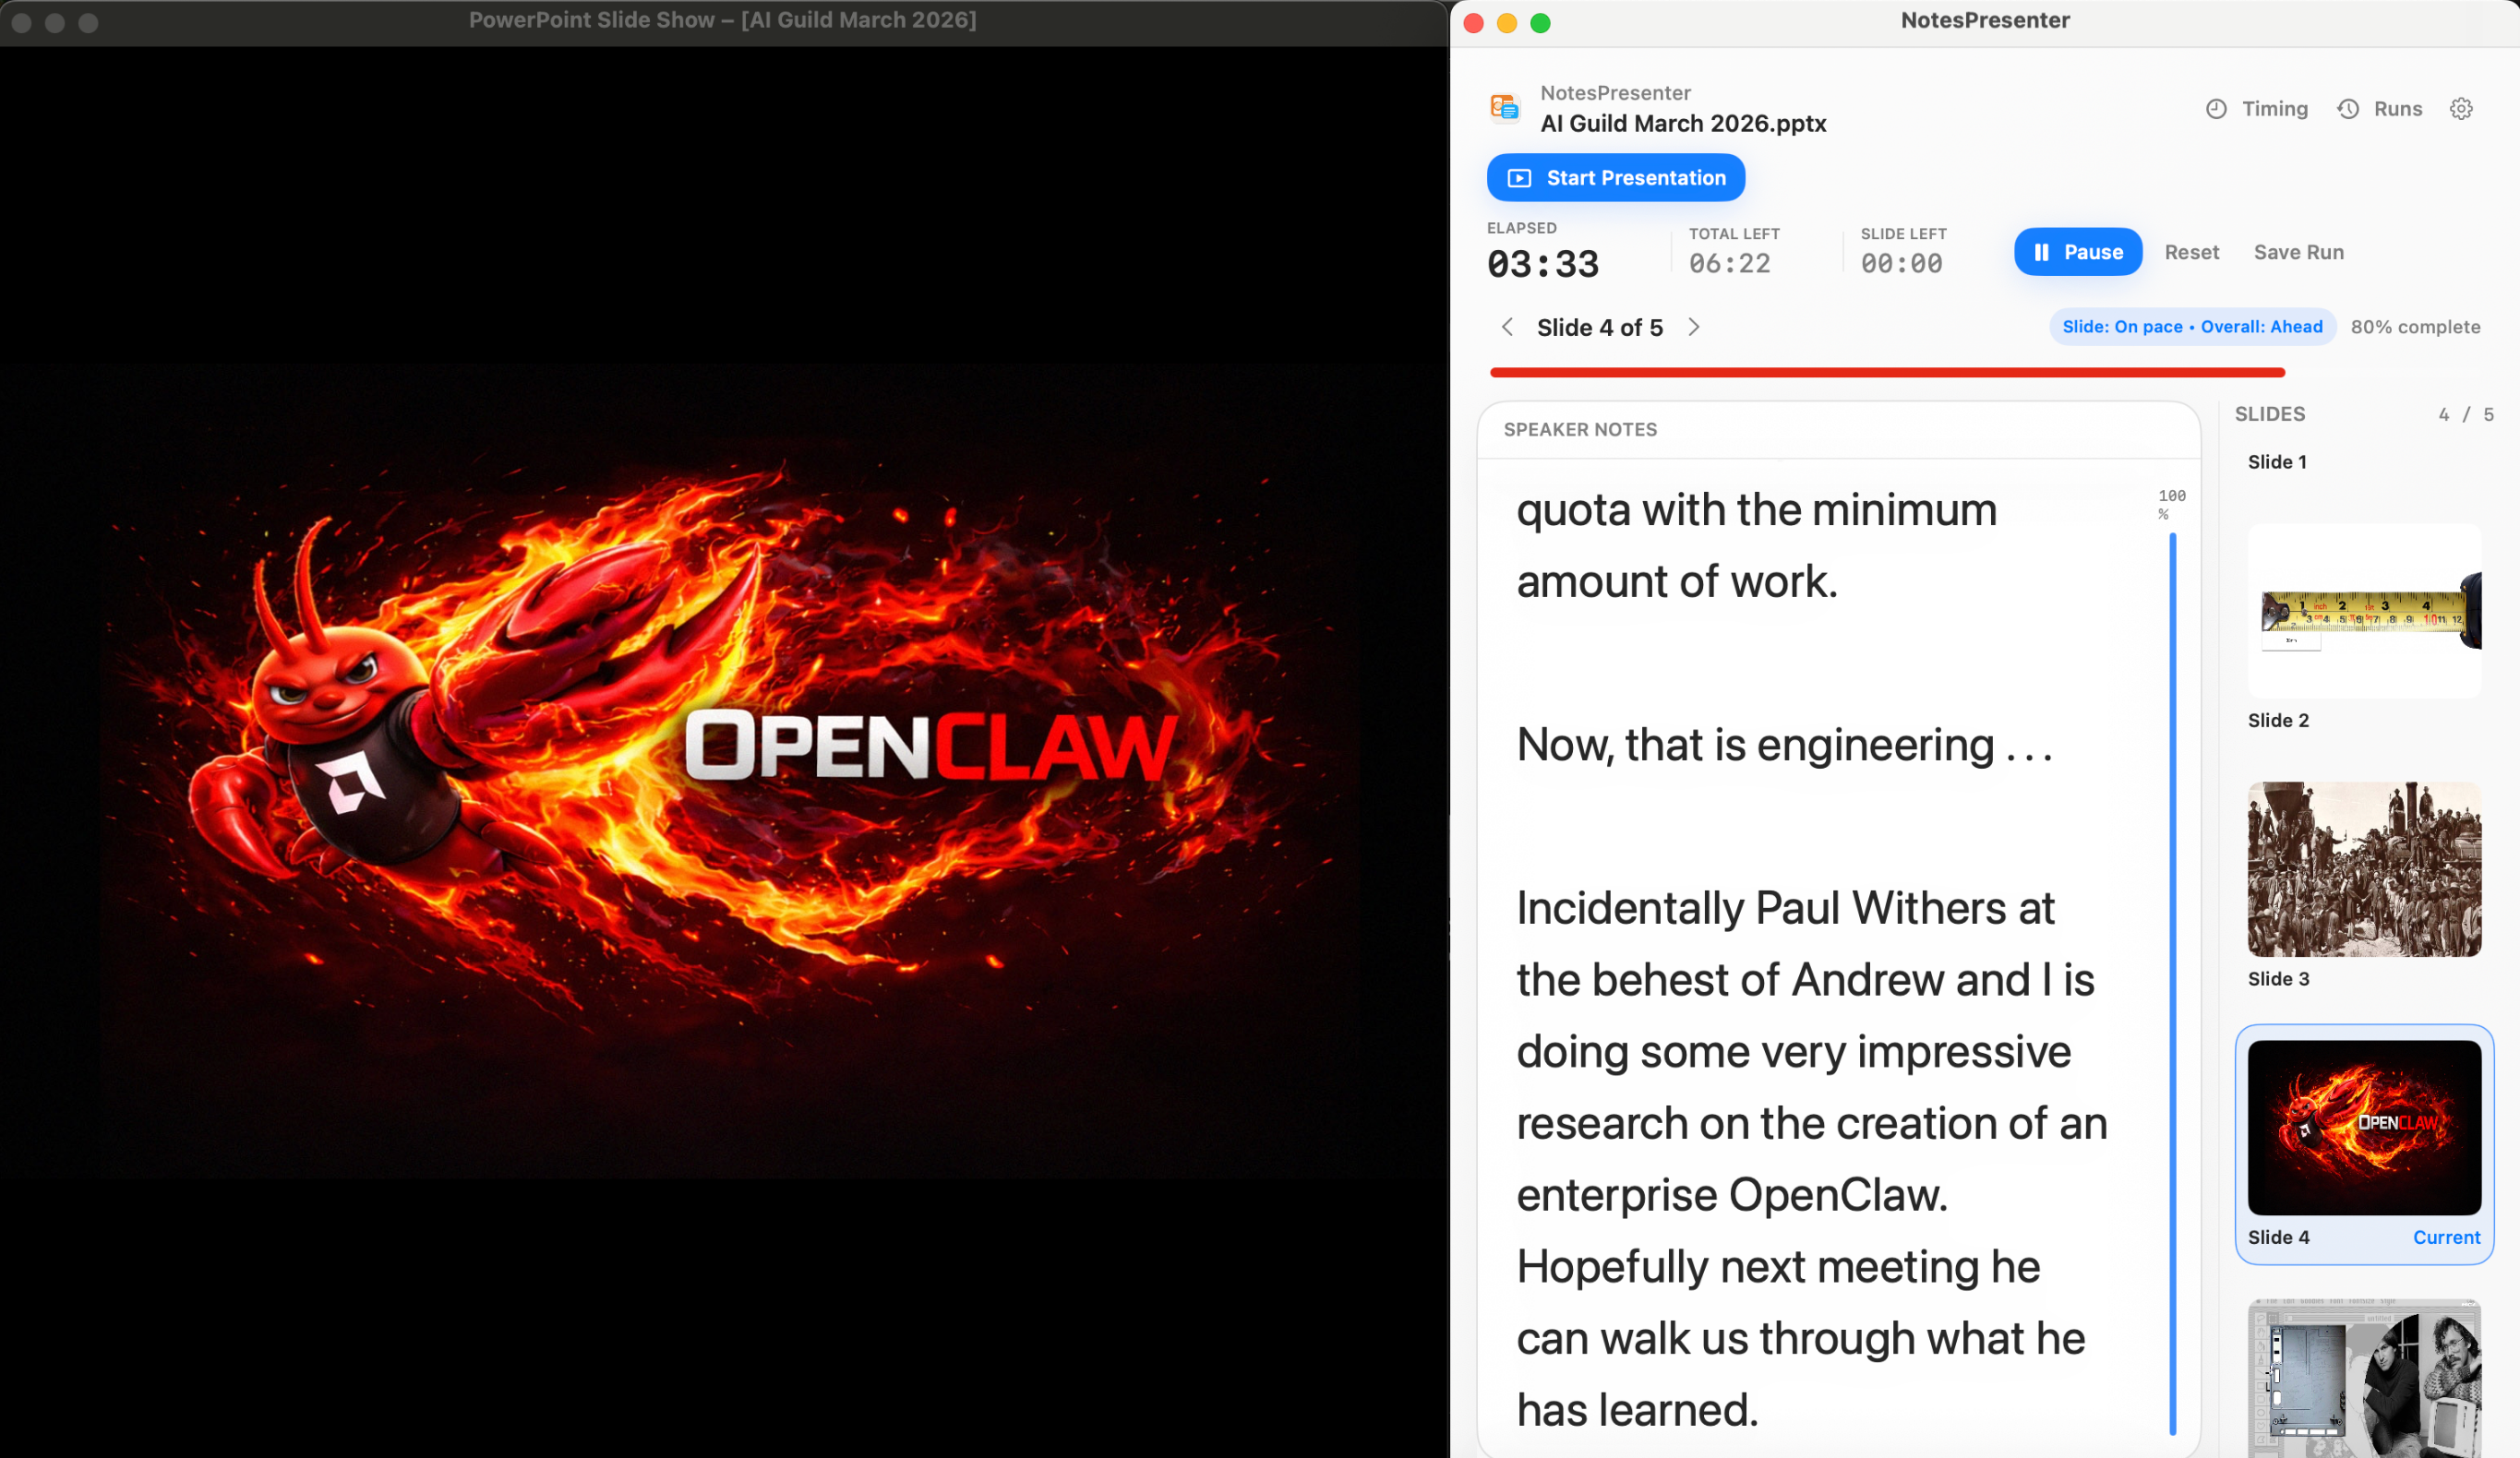Screen dimensions: 2520x1458
Task: Open the Timing panel
Action: point(2257,108)
